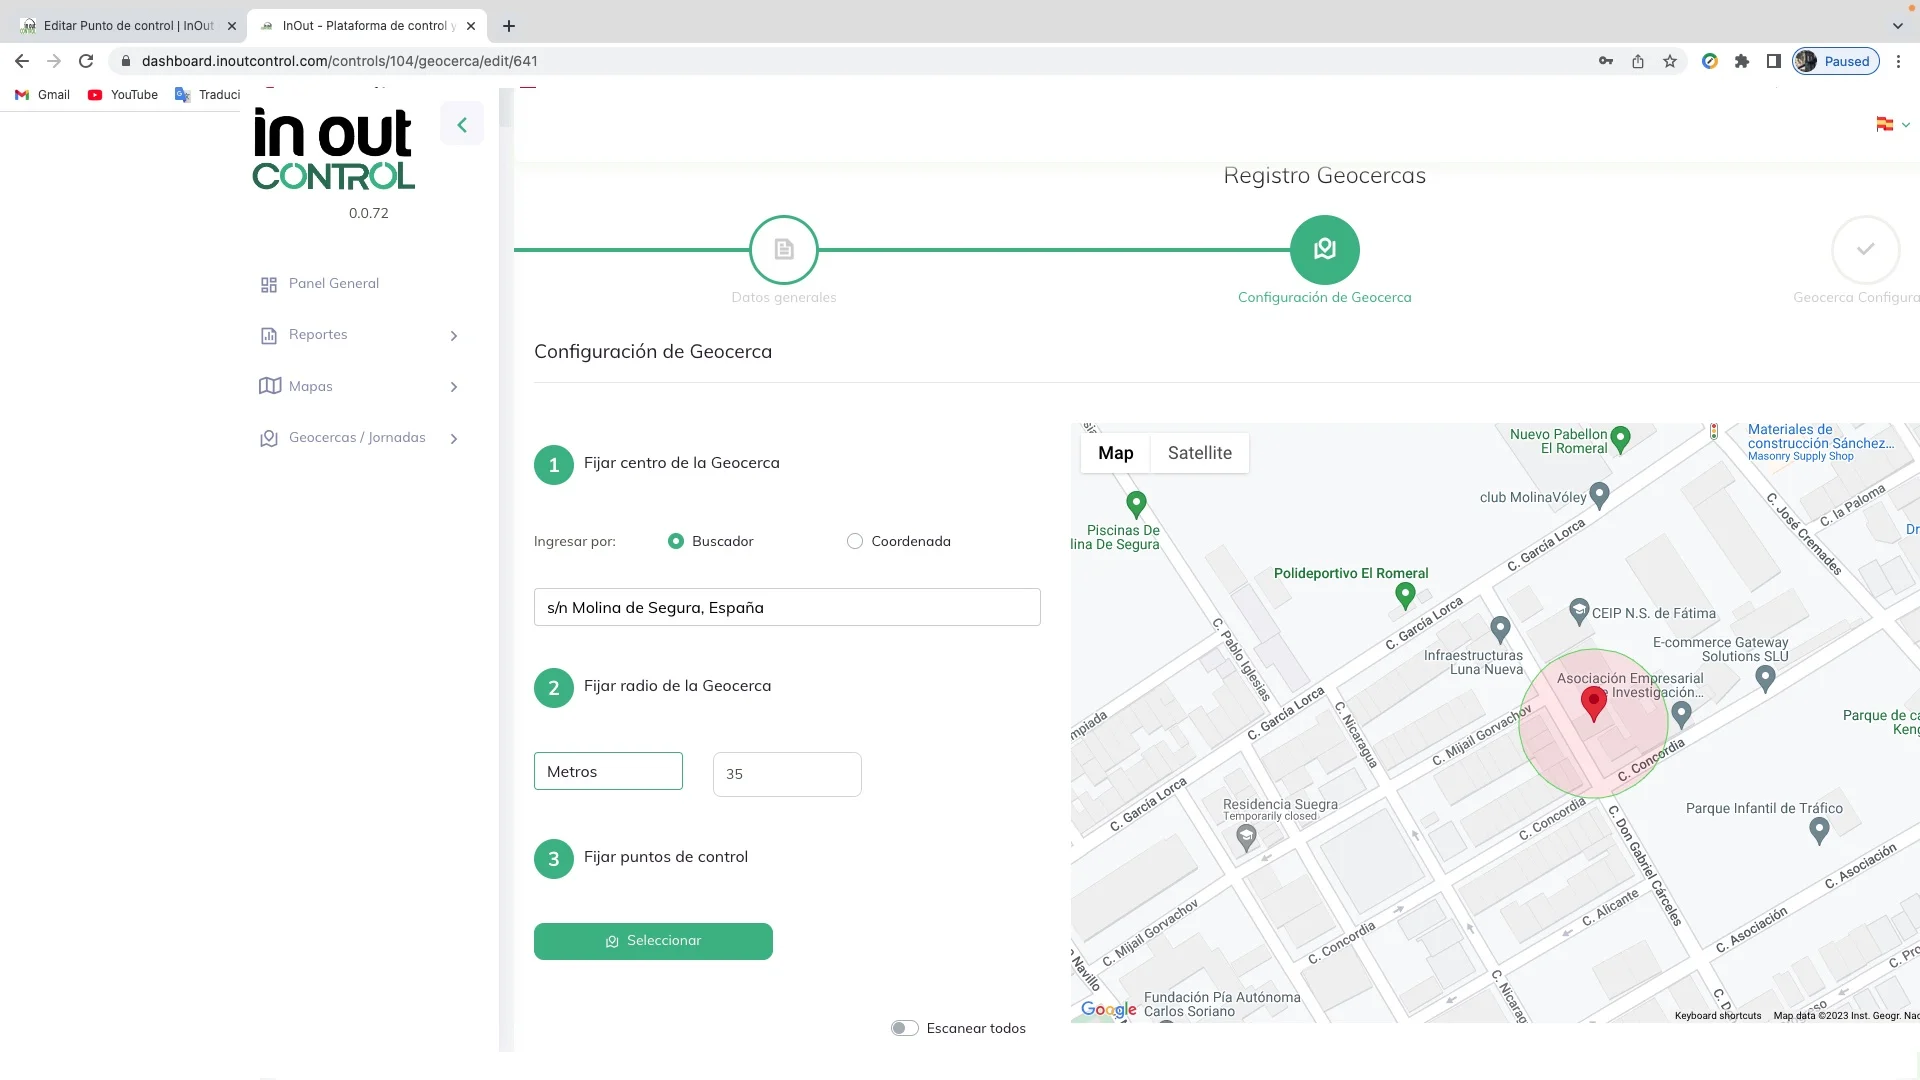Open the Traduci bookmark
This screenshot has height=1080, width=1920.
(x=208, y=95)
